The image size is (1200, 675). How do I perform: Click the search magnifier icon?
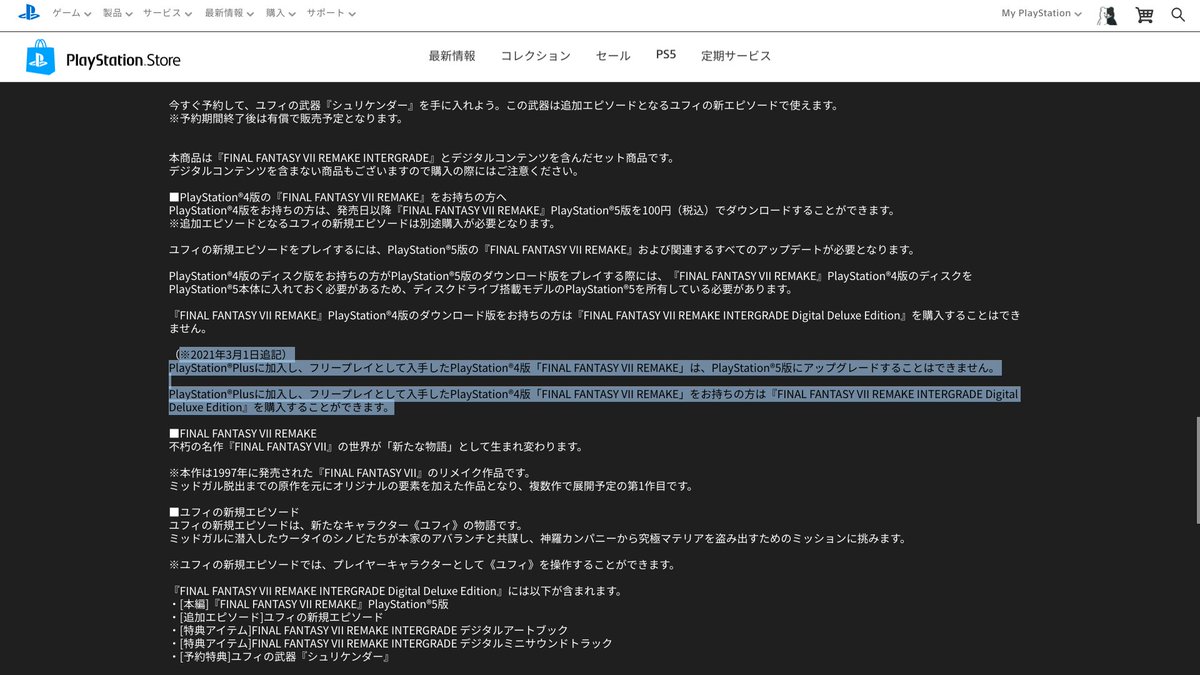point(1178,14)
